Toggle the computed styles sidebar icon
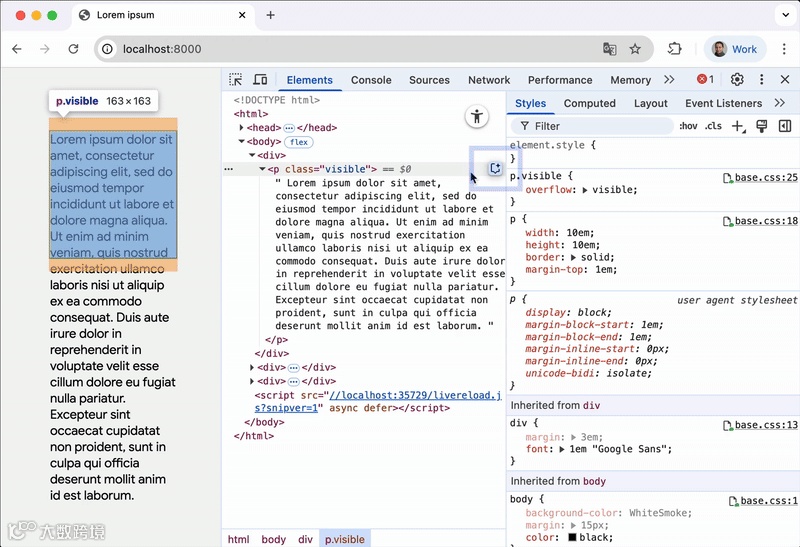 pos(785,126)
